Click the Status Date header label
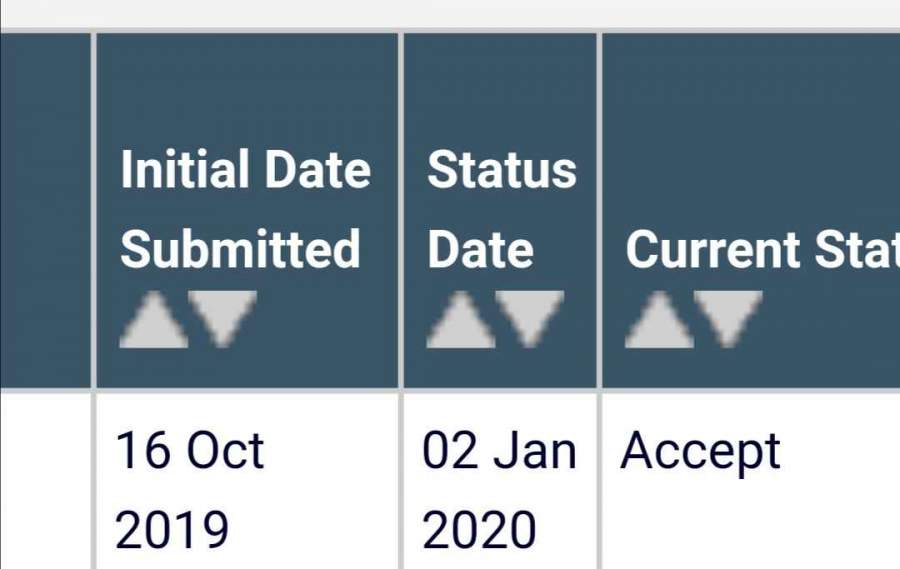Image resolution: width=900 pixels, height=569 pixels. click(x=501, y=209)
